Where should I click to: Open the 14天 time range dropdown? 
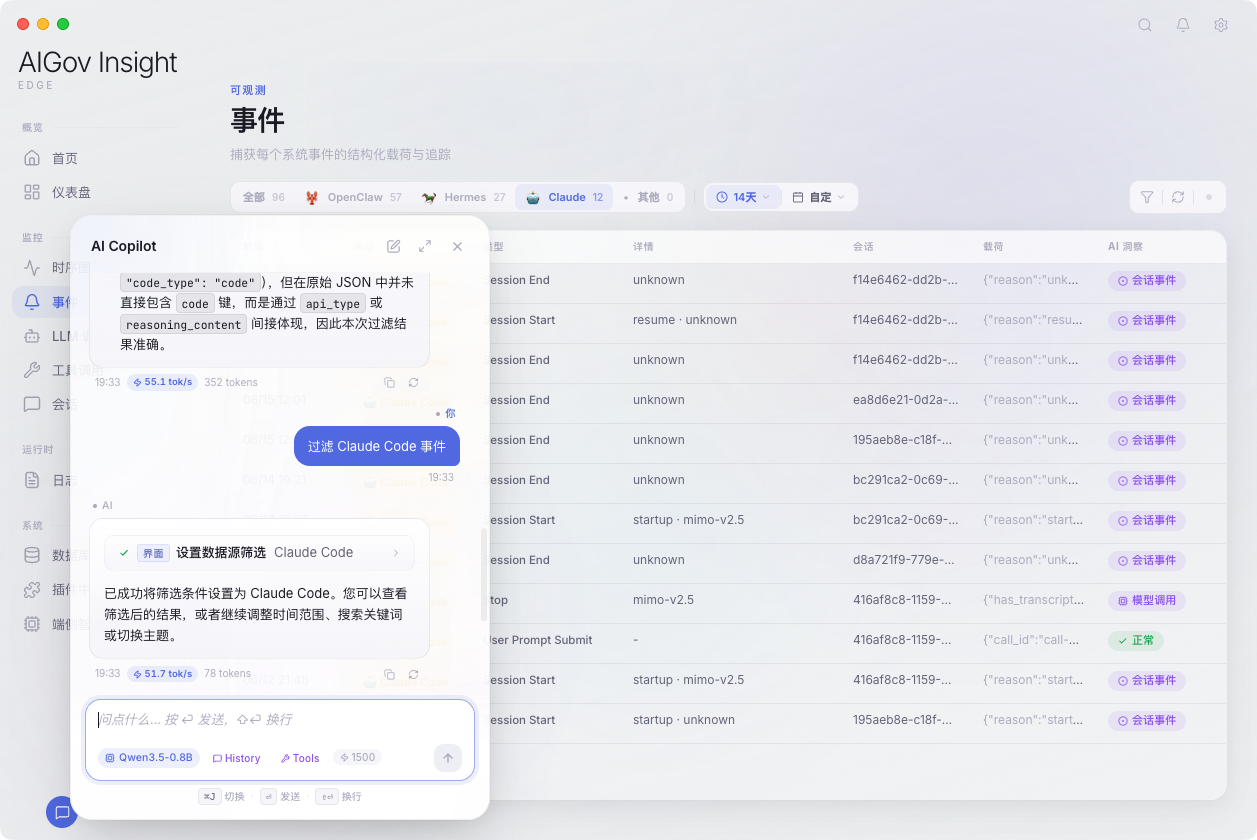pyautogui.click(x=743, y=197)
